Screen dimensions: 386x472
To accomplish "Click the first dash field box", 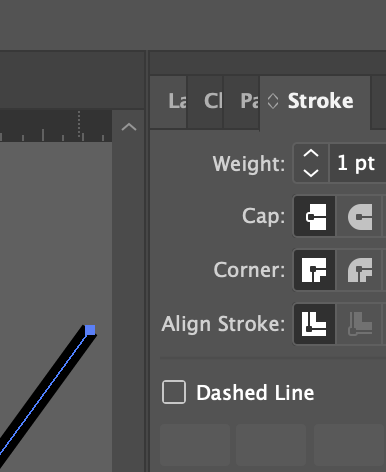I will click(x=195, y=445).
